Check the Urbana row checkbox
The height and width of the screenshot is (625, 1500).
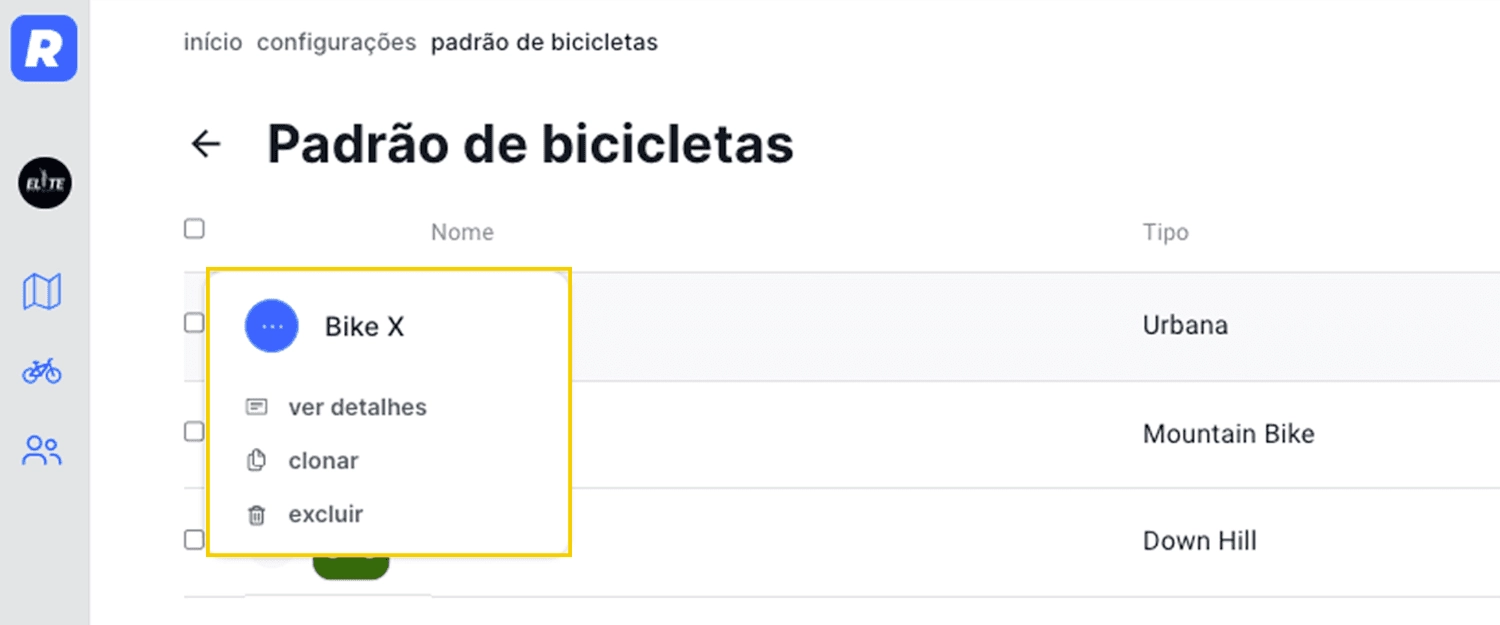(194, 323)
